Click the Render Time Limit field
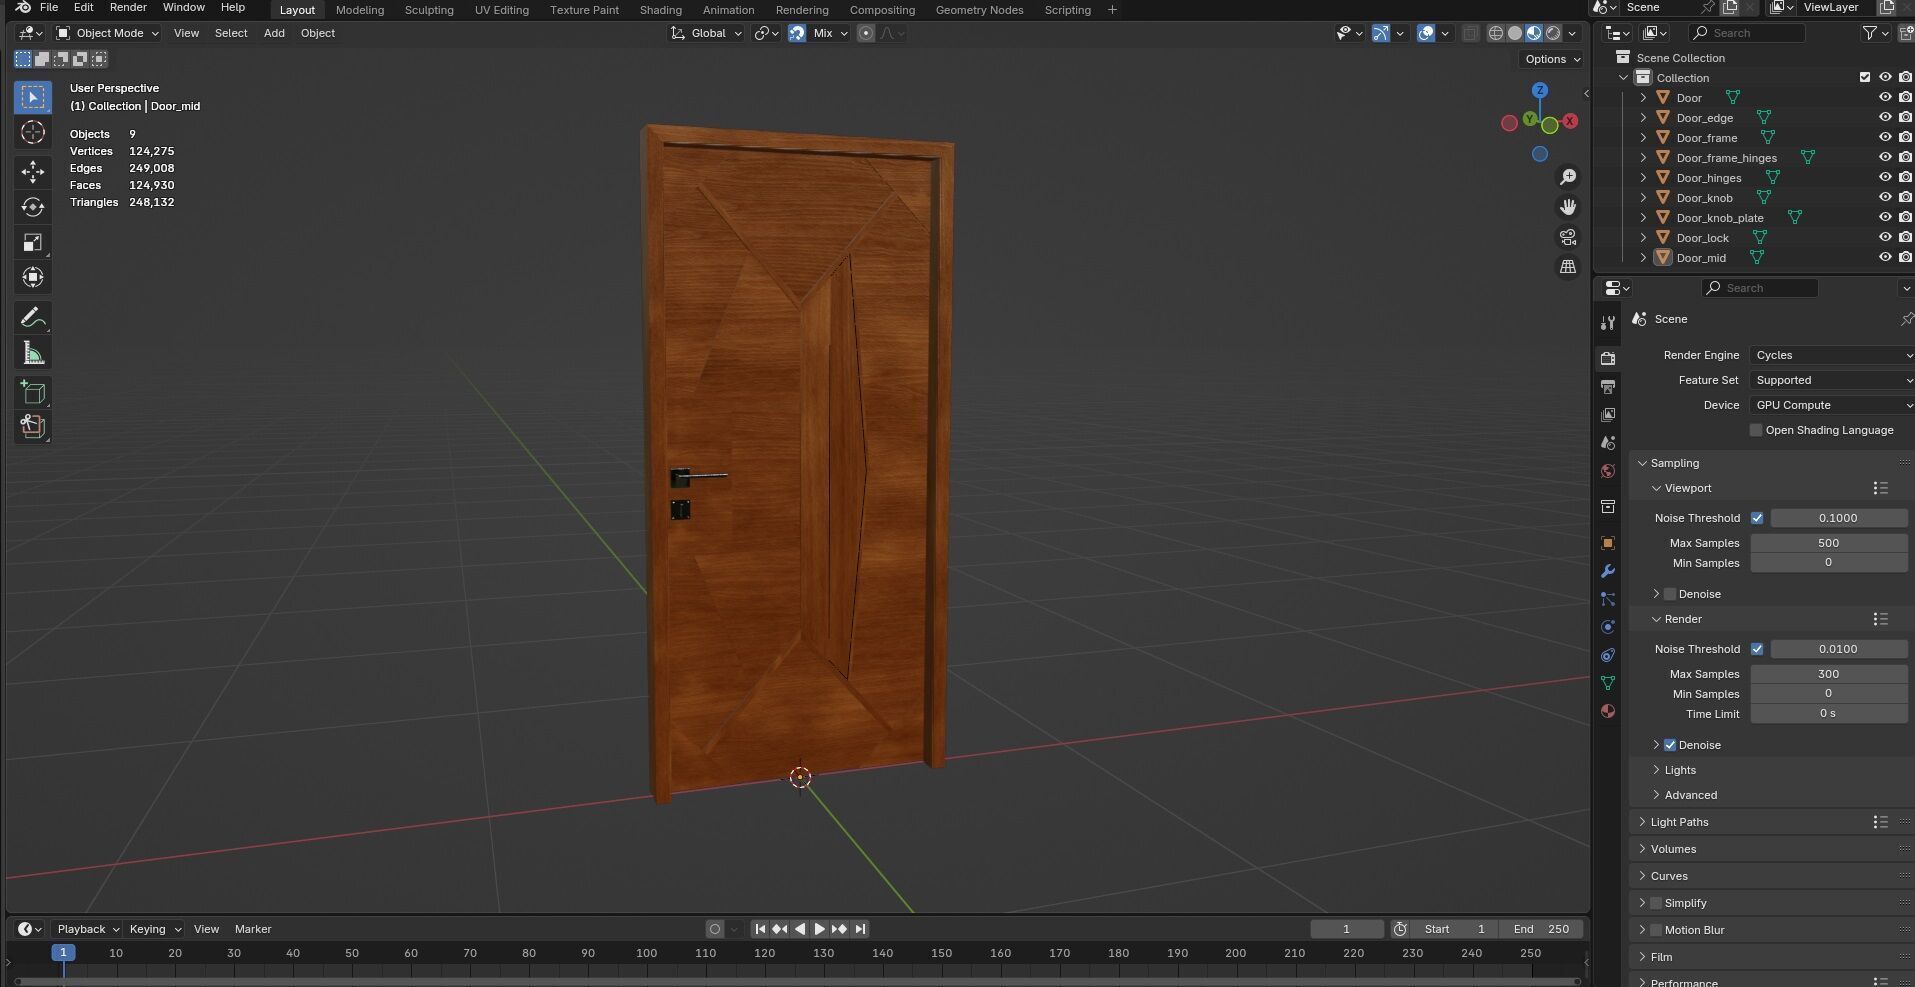The image size is (1915, 987). click(1828, 714)
